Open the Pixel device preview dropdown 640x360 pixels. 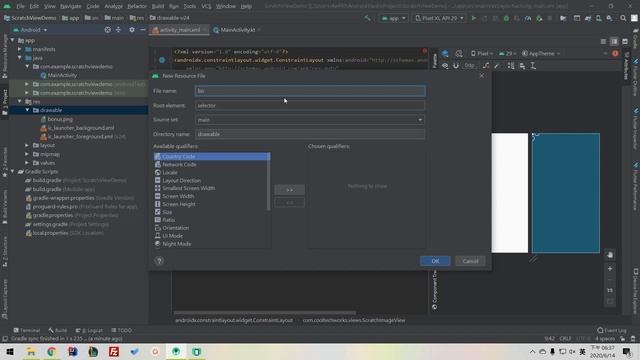pyautogui.click(x=482, y=53)
